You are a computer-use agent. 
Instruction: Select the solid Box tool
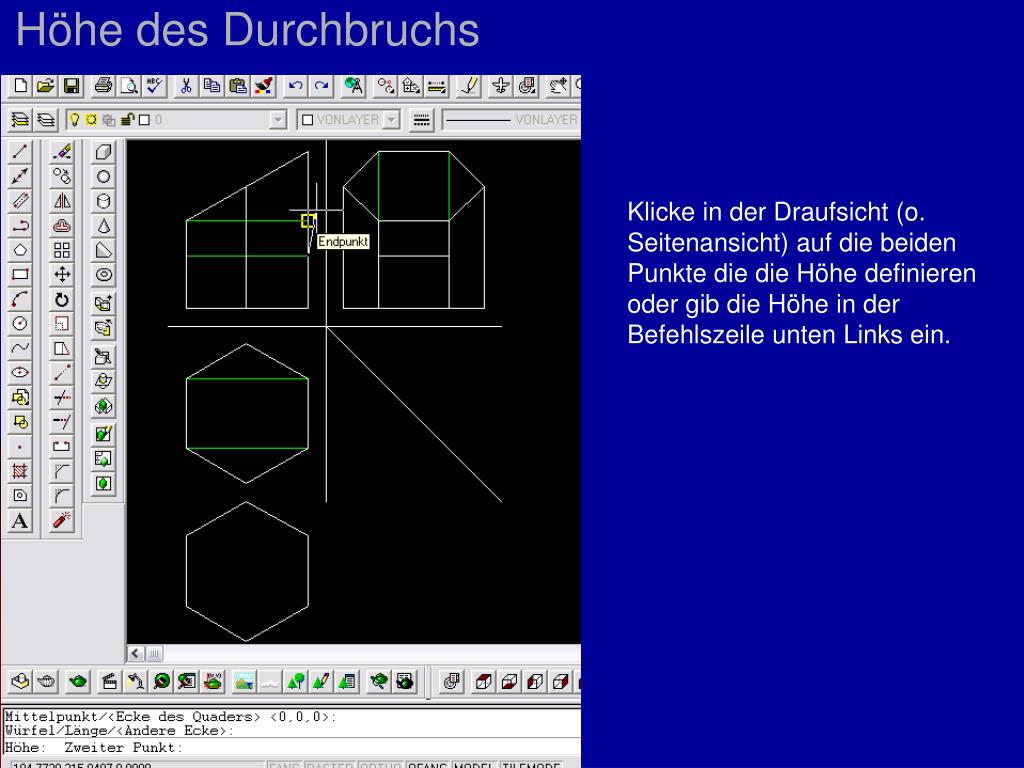point(103,152)
